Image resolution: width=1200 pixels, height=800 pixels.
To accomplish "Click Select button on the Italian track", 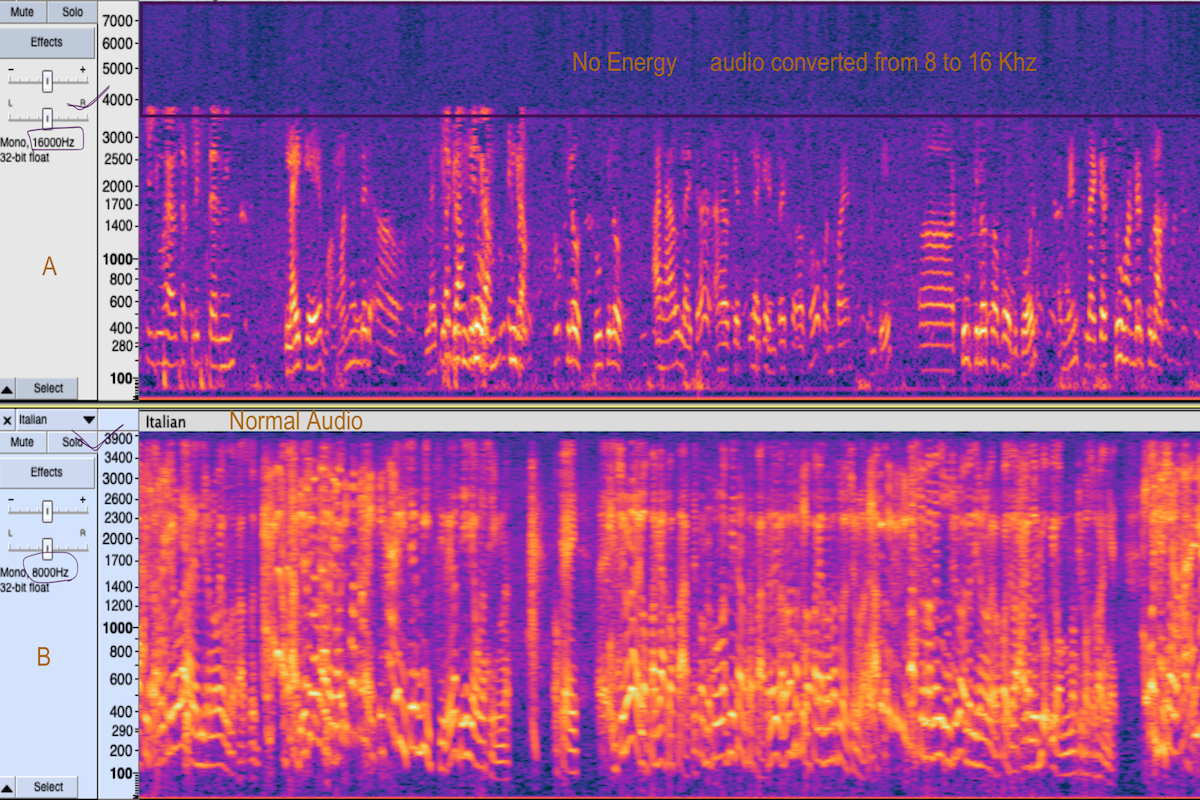I will coord(48,787).
